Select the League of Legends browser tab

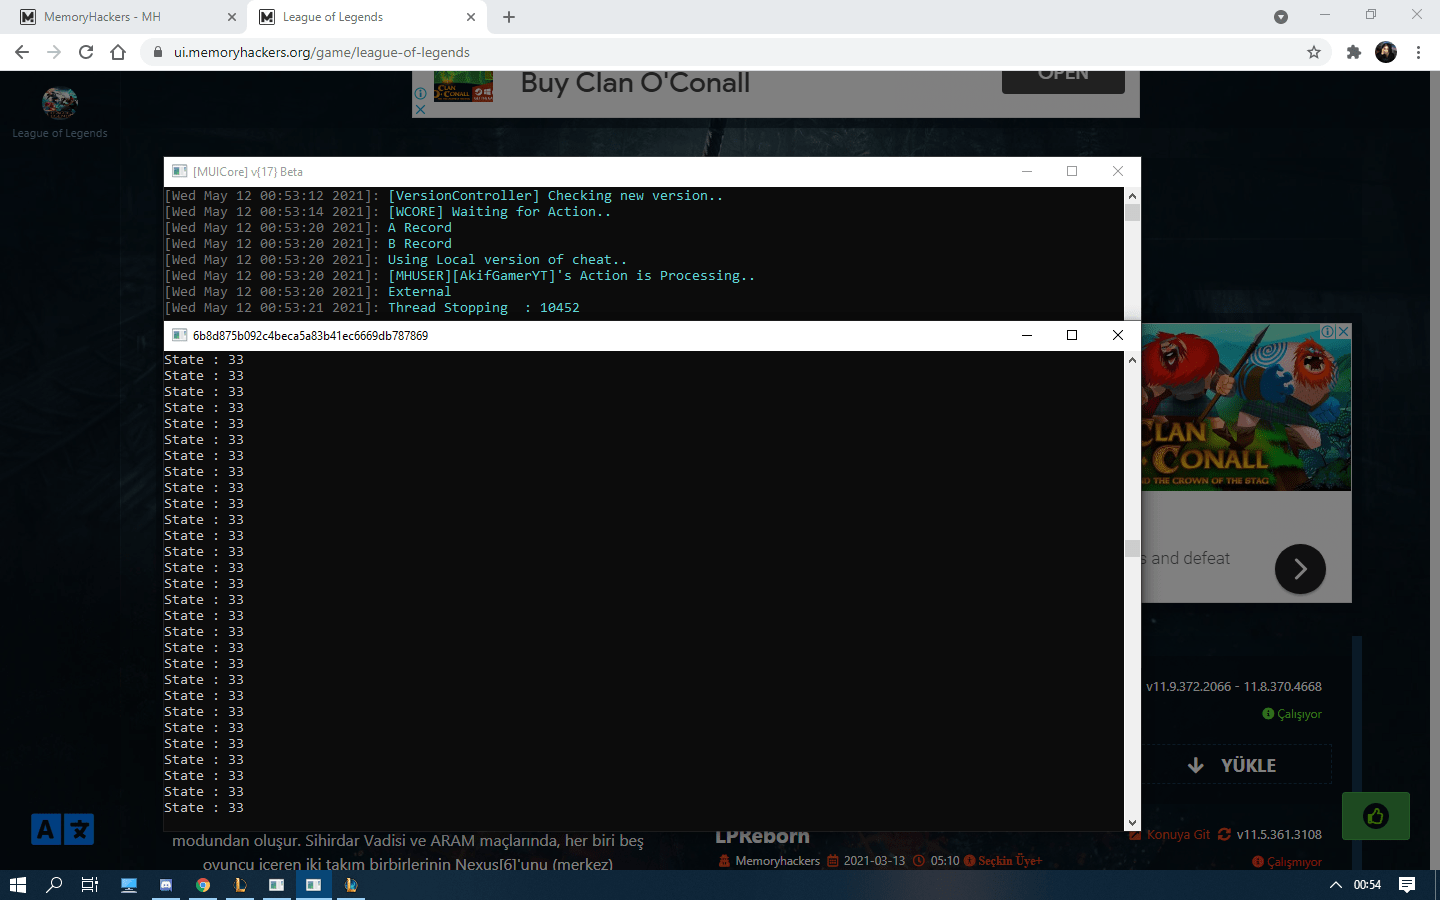coord(367,17)
